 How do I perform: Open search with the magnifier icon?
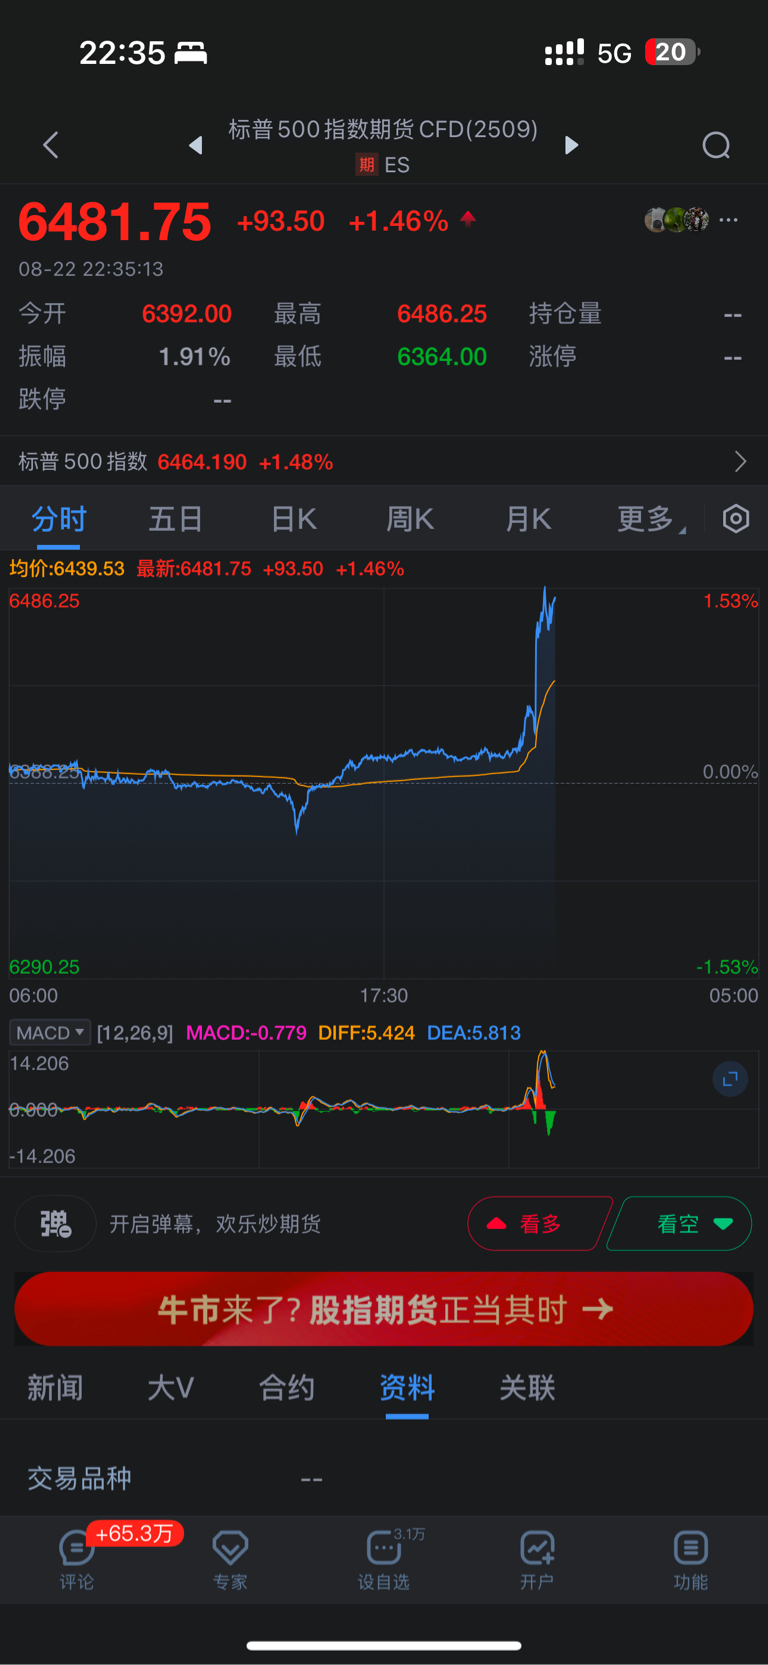(x=716, y=146)
